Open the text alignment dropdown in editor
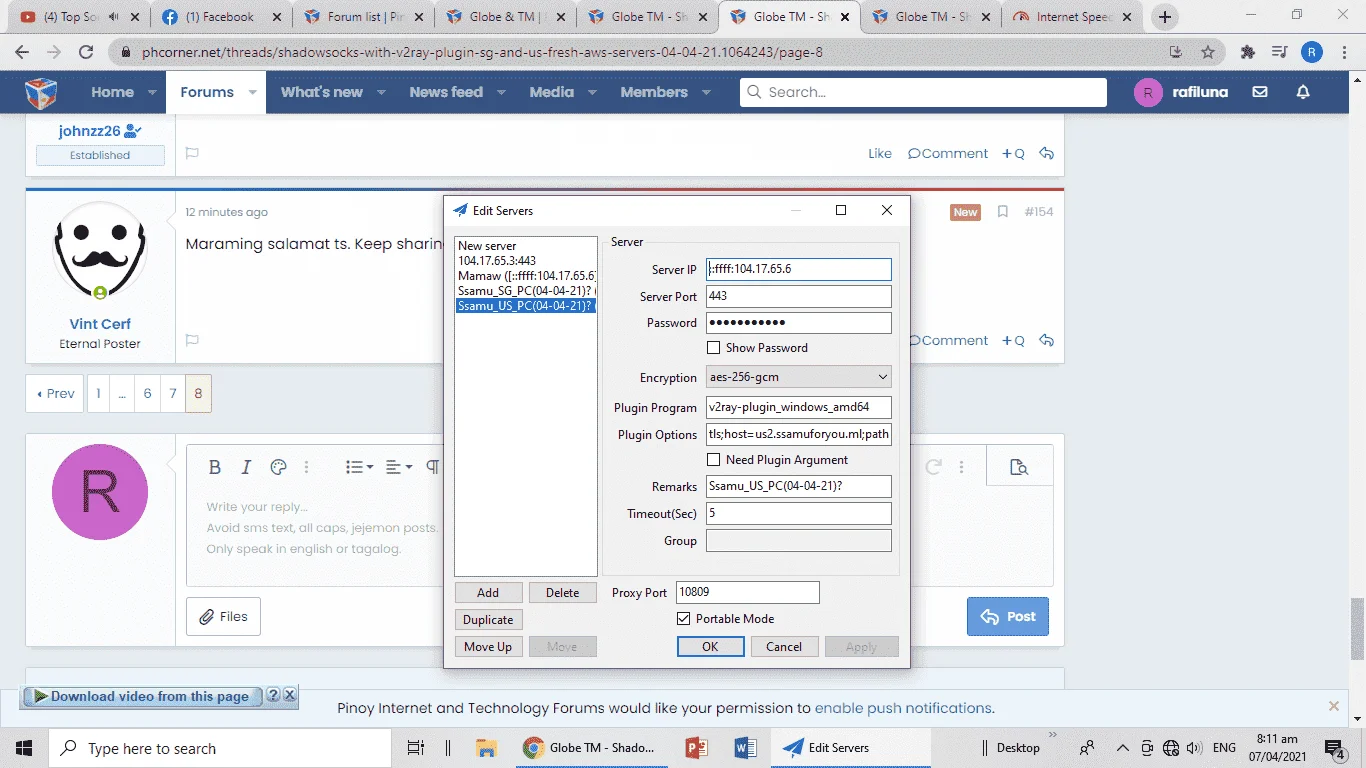Viewport: 1366px width, 768px height. [x=398, y=467]
